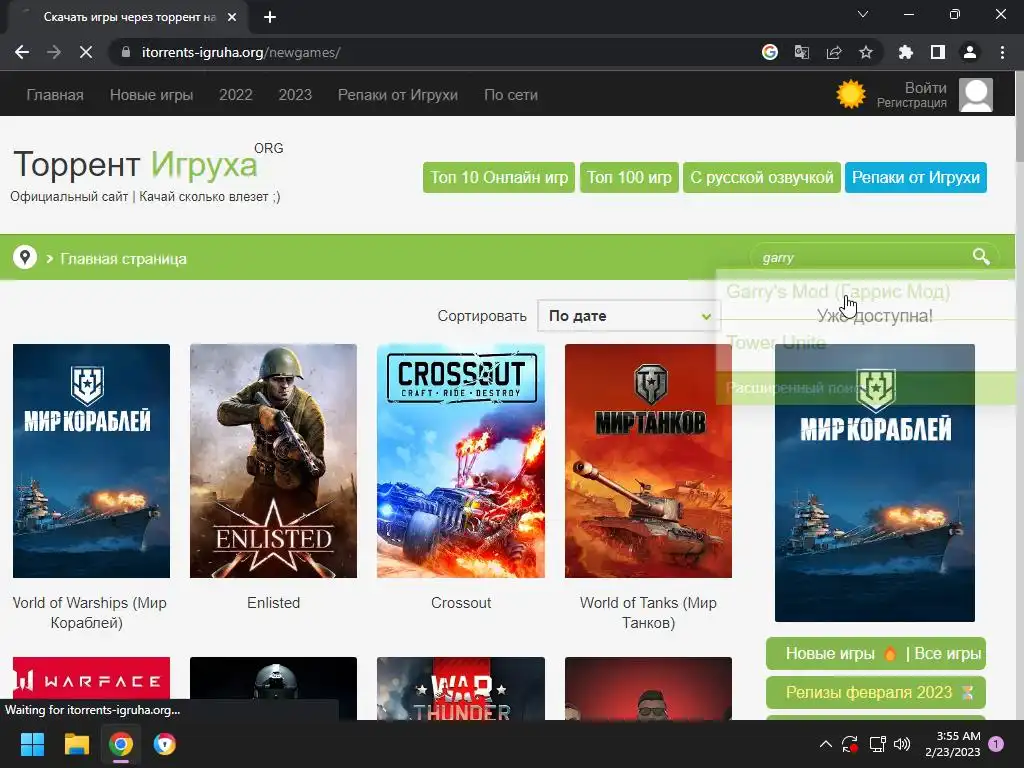Open War Thunder game cover

point(461,688)
